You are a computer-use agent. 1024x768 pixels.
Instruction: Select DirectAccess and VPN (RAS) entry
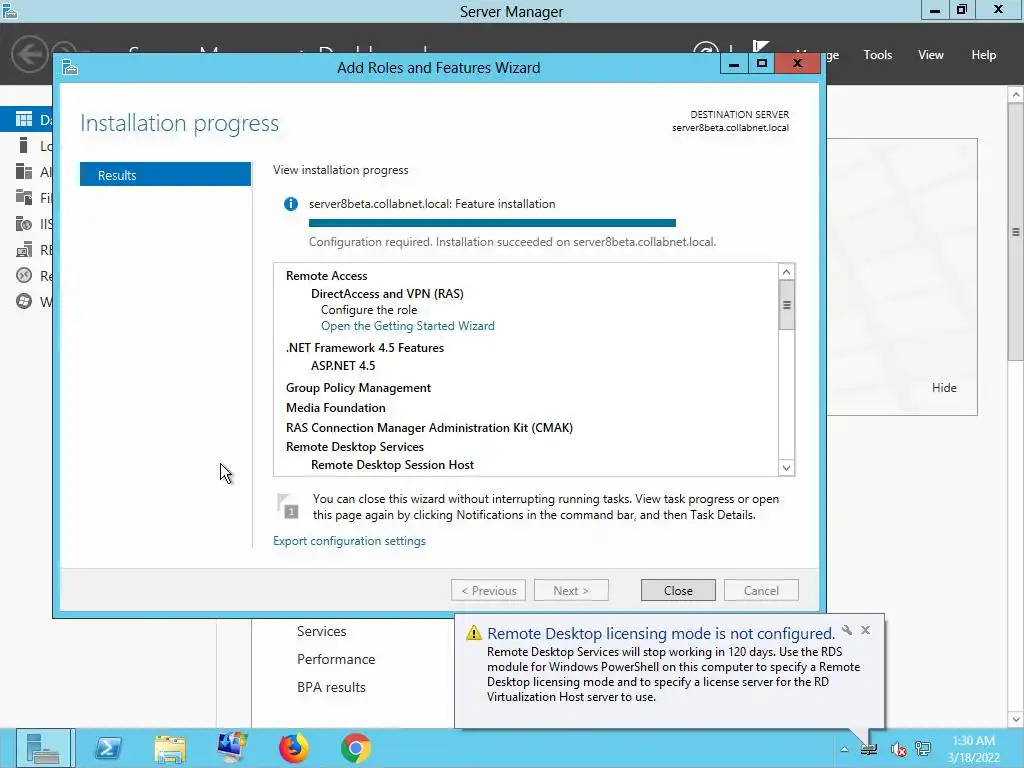coord(387,293)
